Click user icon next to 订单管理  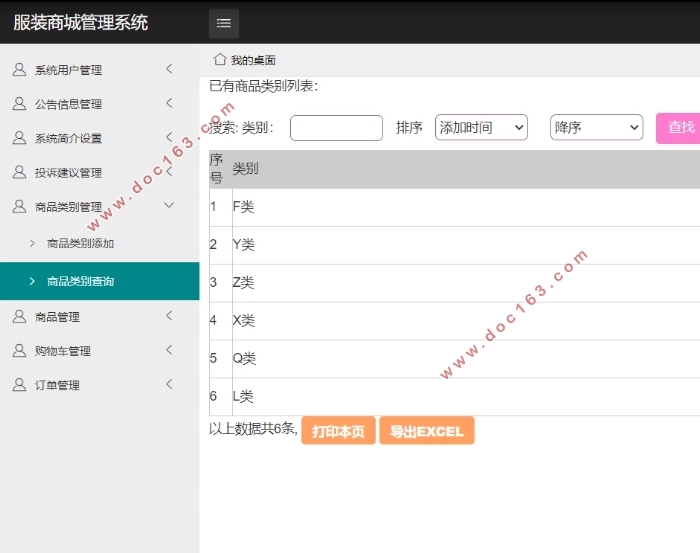[x=19, y=385]
